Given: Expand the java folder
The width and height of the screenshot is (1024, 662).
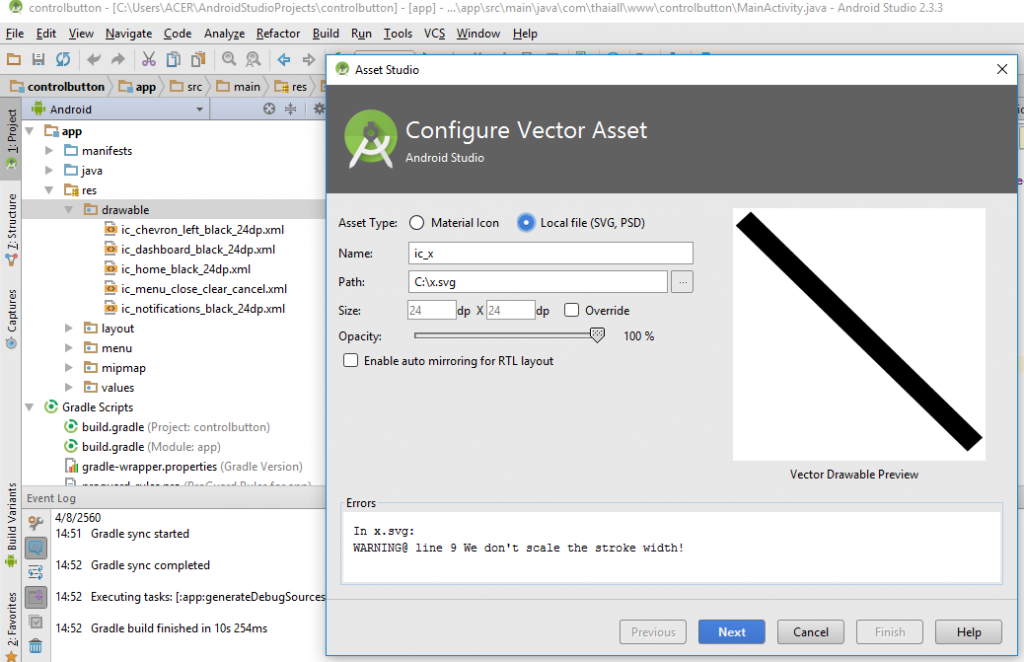Looking at the screenshot, I should (x=49, y=170).
